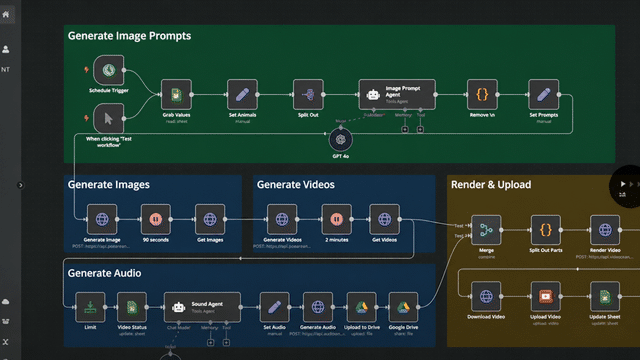
Task: Select the Upload Video YouTube node
Action: click(546, 297)
